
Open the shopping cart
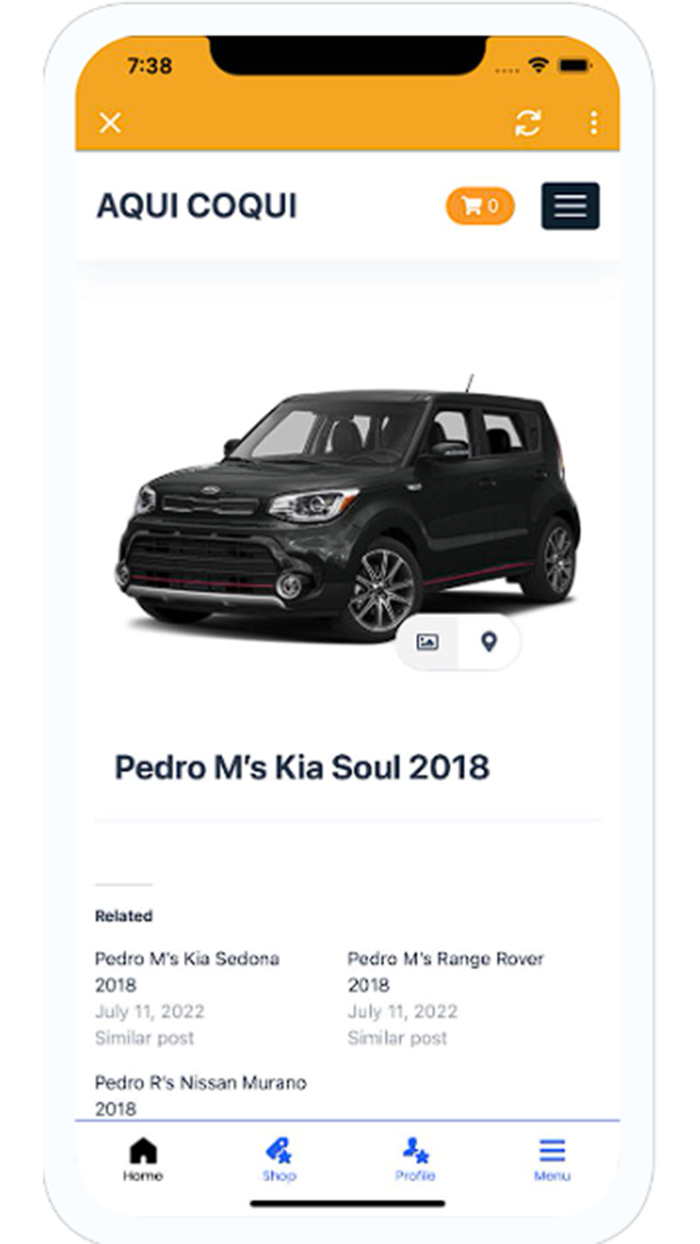(479, 205)
